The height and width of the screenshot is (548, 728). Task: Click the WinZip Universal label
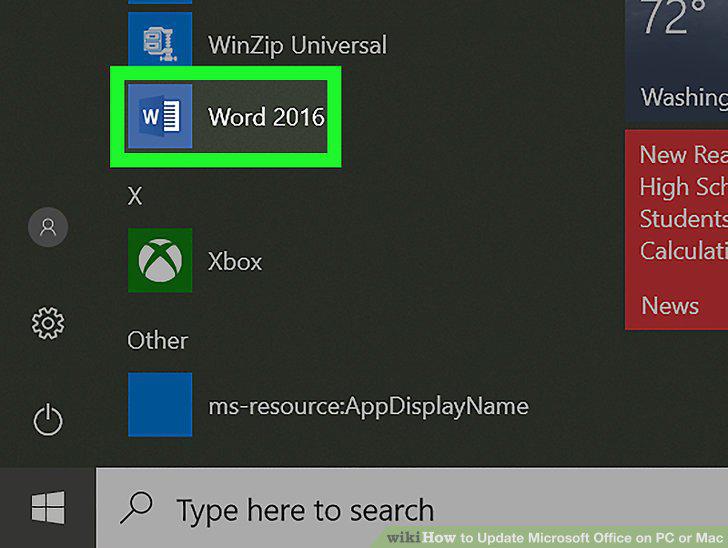[x=297, y=46]
